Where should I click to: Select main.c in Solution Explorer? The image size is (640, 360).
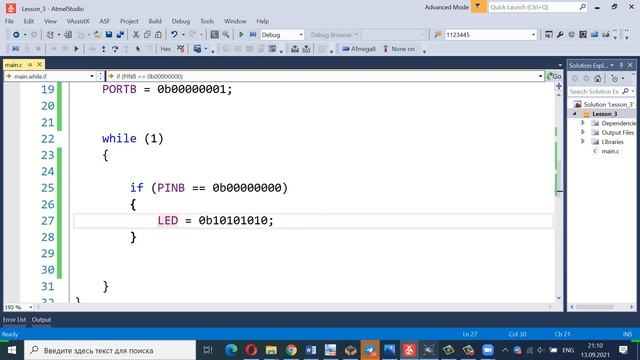[x=610, y=151]
